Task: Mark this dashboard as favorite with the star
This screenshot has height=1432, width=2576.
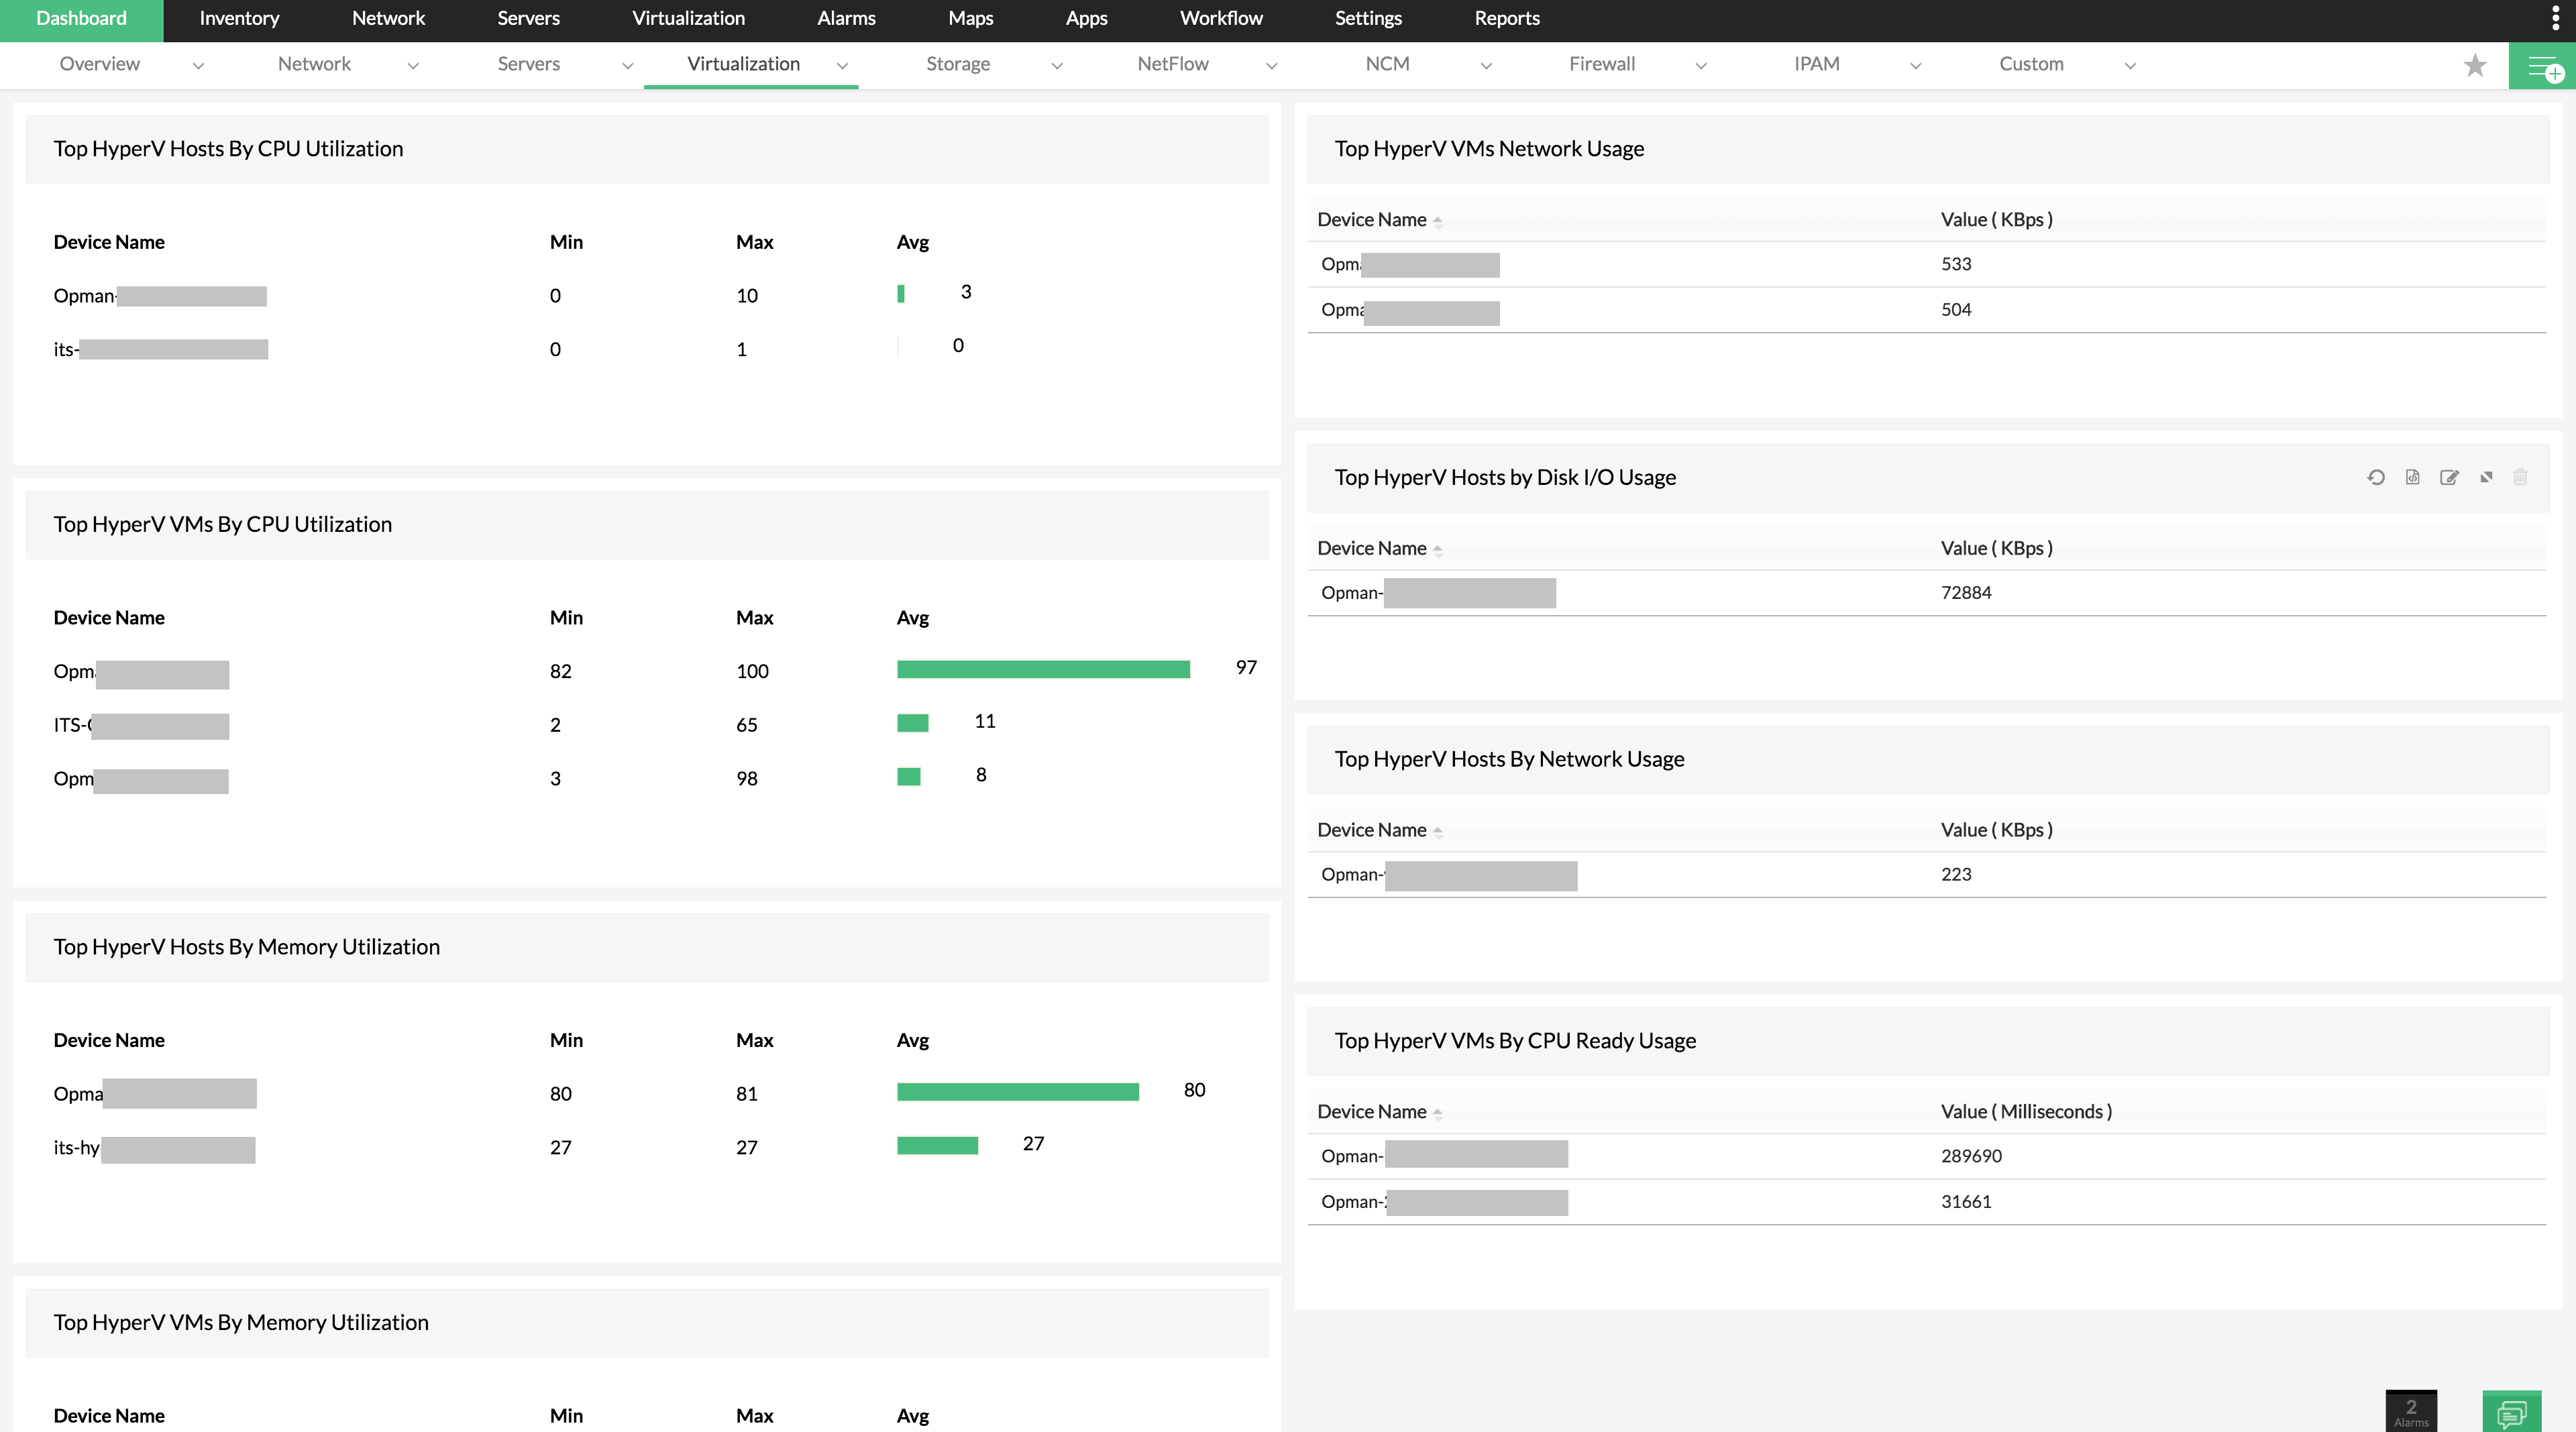Action: [2475, 65]
